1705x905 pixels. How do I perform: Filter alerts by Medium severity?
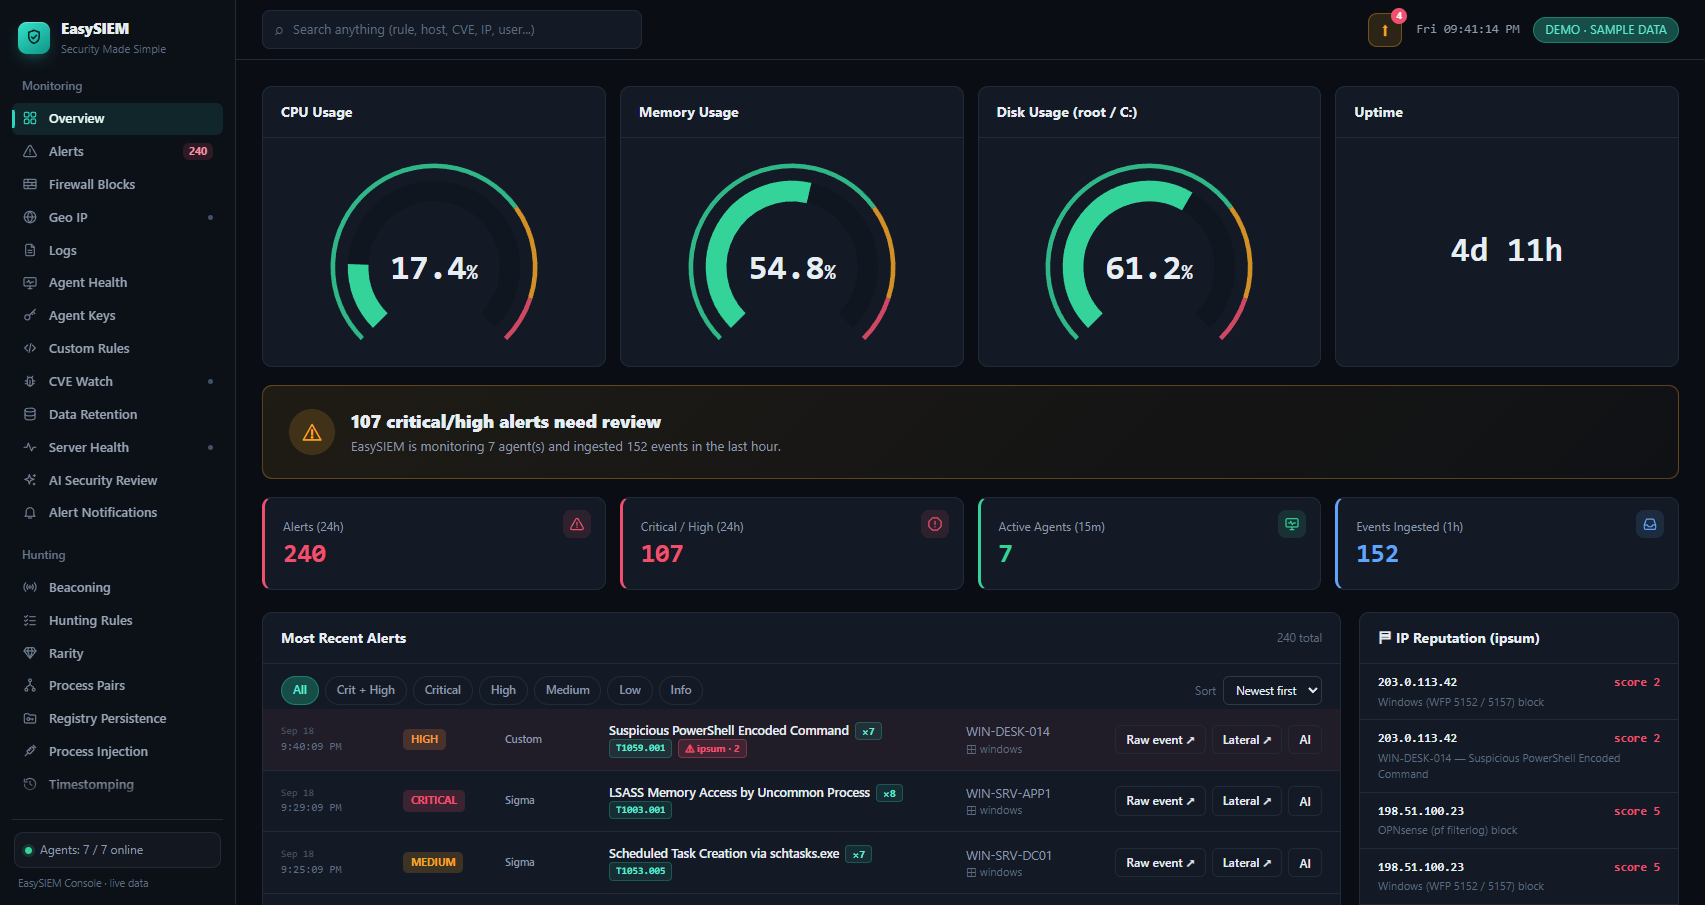[567, 690]
